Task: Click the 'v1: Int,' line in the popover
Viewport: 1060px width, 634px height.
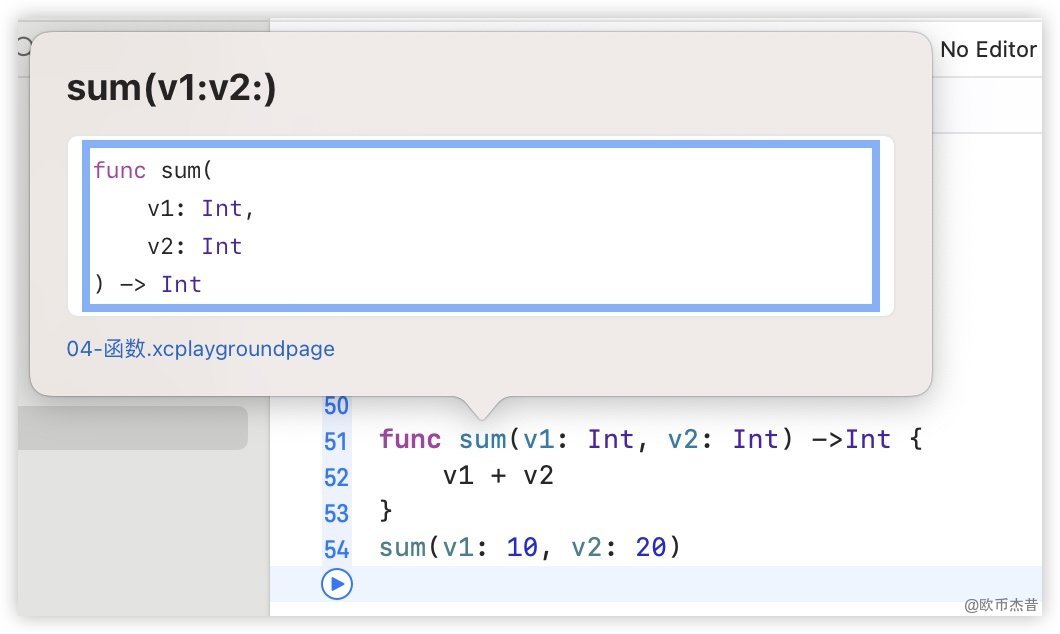Action: click(x=201, y=208)
